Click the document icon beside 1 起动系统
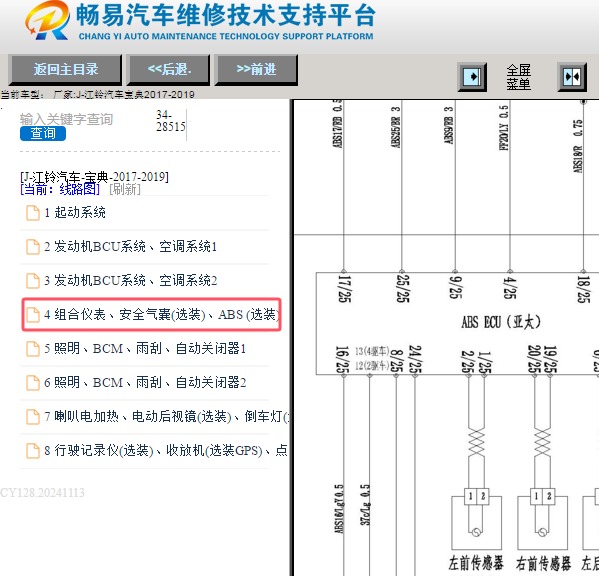 33,213
